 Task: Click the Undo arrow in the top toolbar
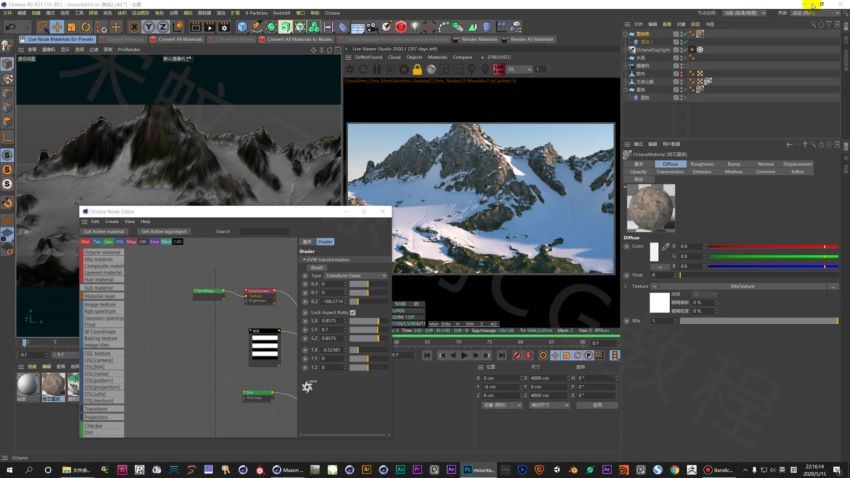tap(10, 27)
